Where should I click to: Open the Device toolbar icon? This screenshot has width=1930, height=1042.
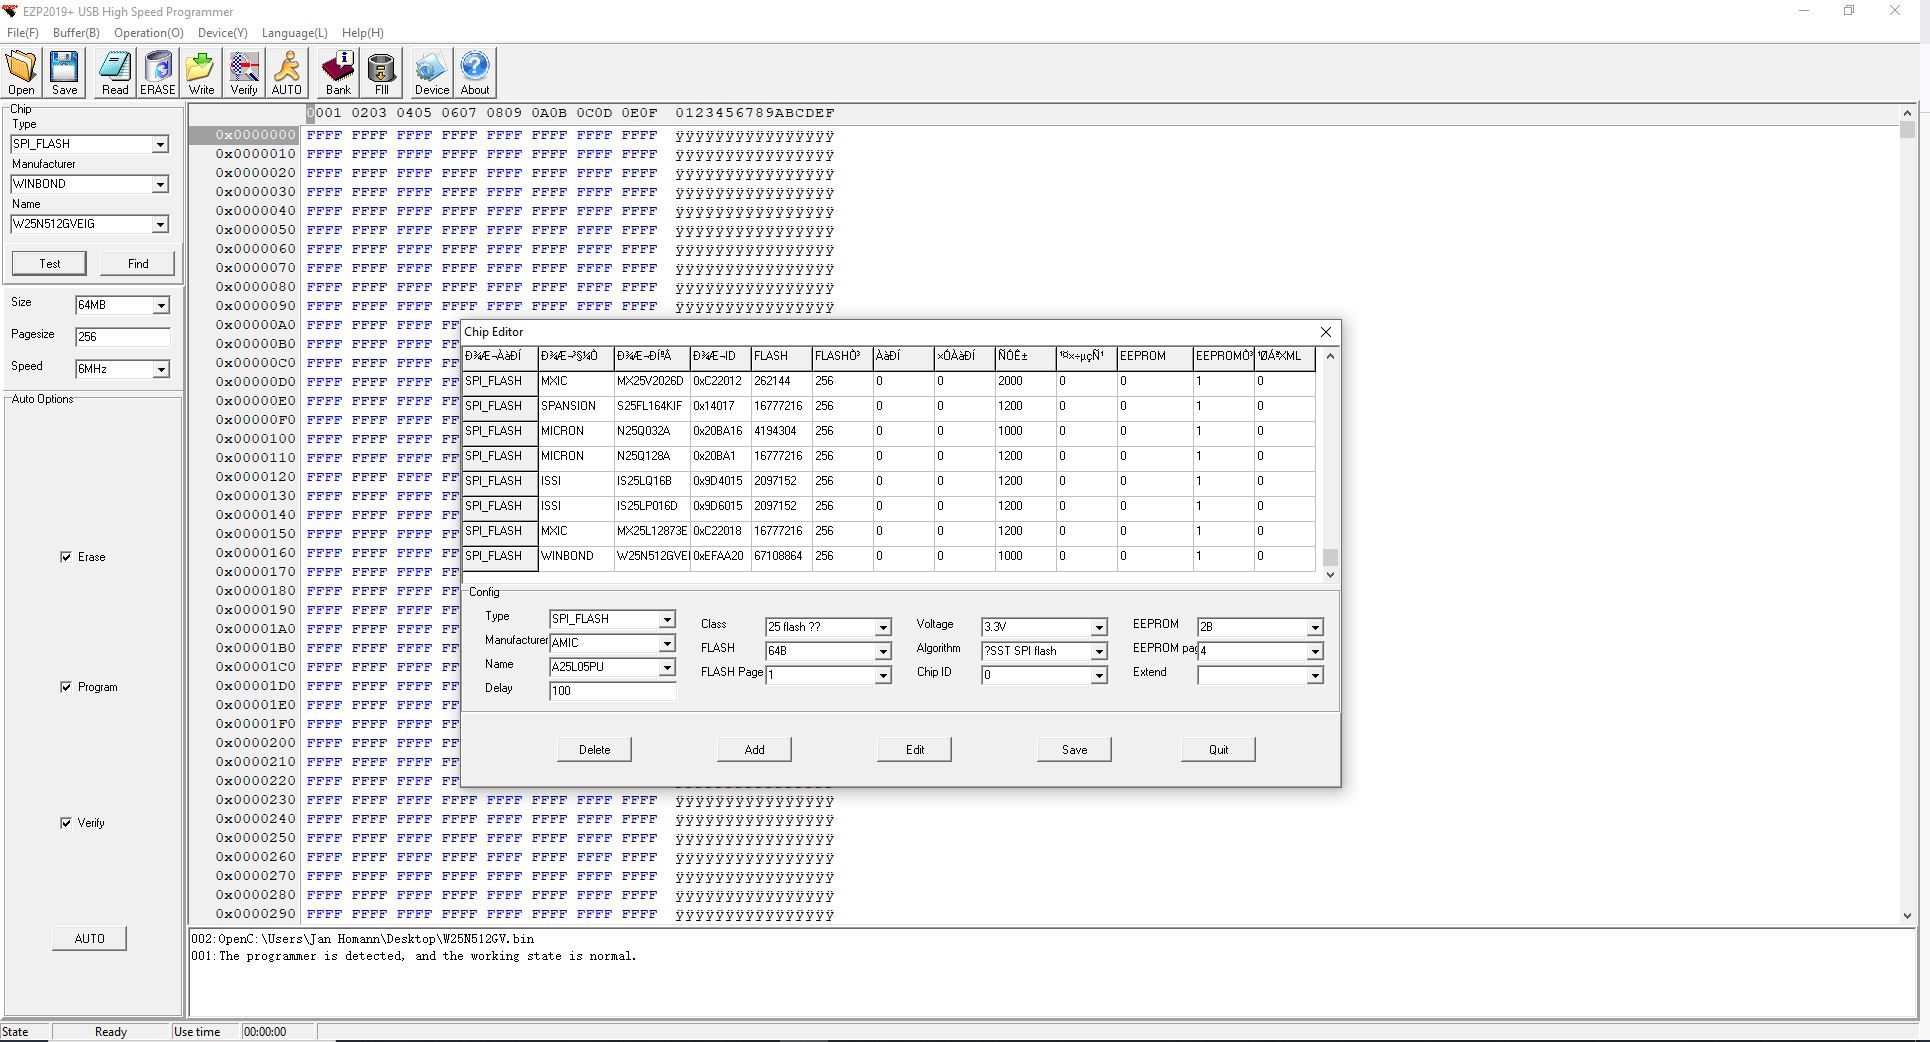tap(432, 73)
